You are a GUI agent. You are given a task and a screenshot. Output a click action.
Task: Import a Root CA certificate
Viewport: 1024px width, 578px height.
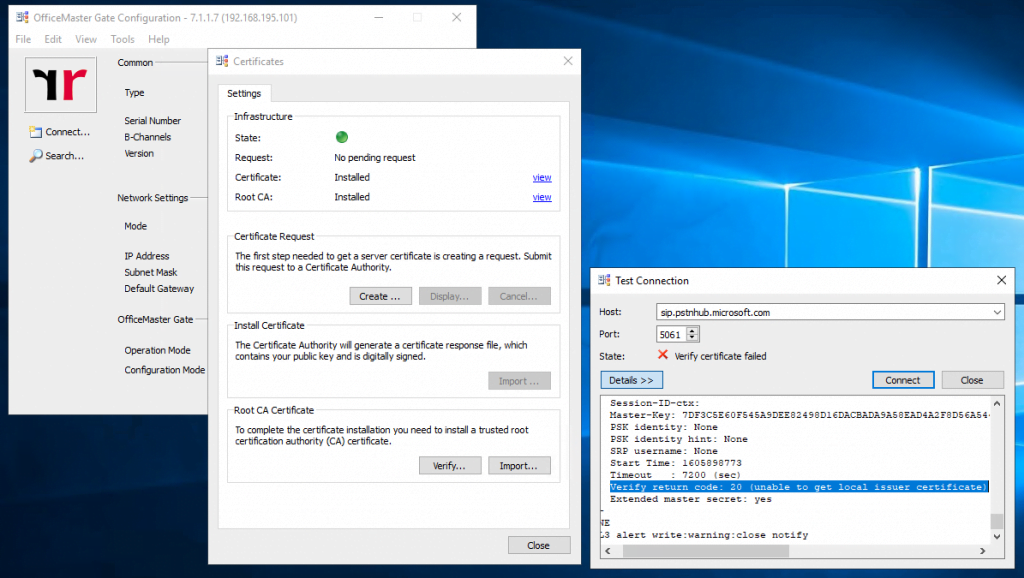tap(519, 466)
